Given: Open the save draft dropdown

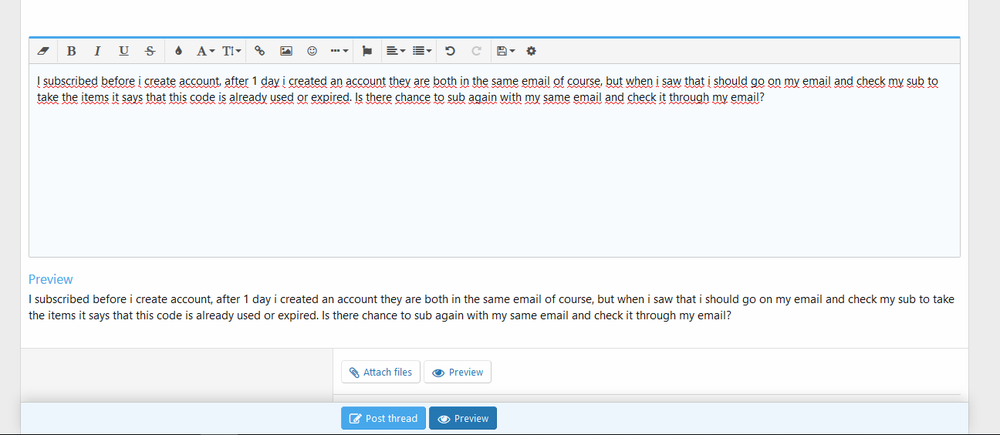Looking at the screenshot, I should (506, 50).
